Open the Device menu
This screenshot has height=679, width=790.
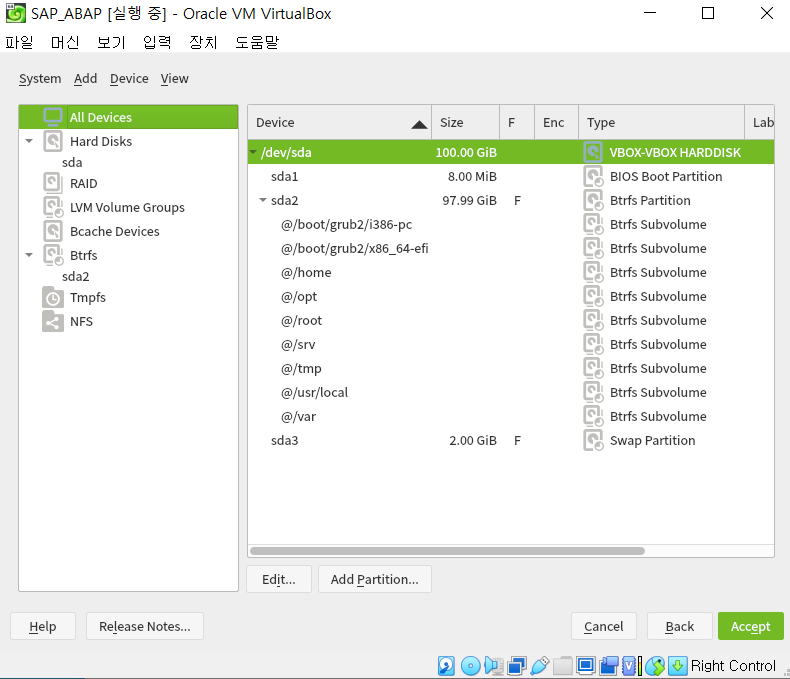(129, 79)
